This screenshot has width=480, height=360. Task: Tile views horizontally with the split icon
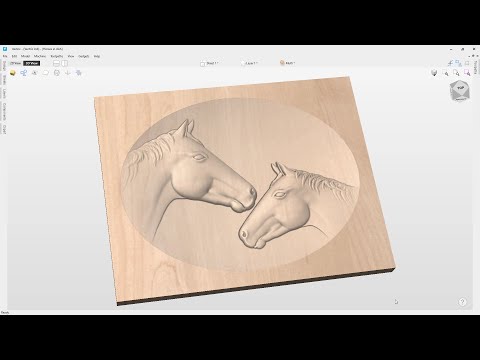point(56,63)
